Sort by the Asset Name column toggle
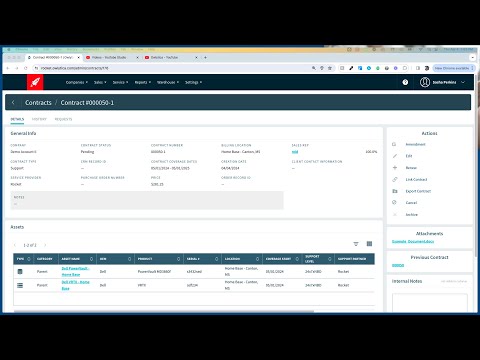The image size is (480, 360). (x=91, y=259)
